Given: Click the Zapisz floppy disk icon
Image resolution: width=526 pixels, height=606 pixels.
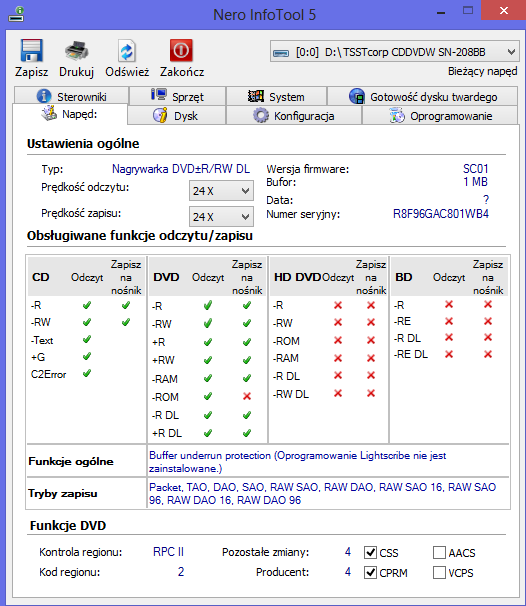Looking at the screenshot, I should click(31, 50).
